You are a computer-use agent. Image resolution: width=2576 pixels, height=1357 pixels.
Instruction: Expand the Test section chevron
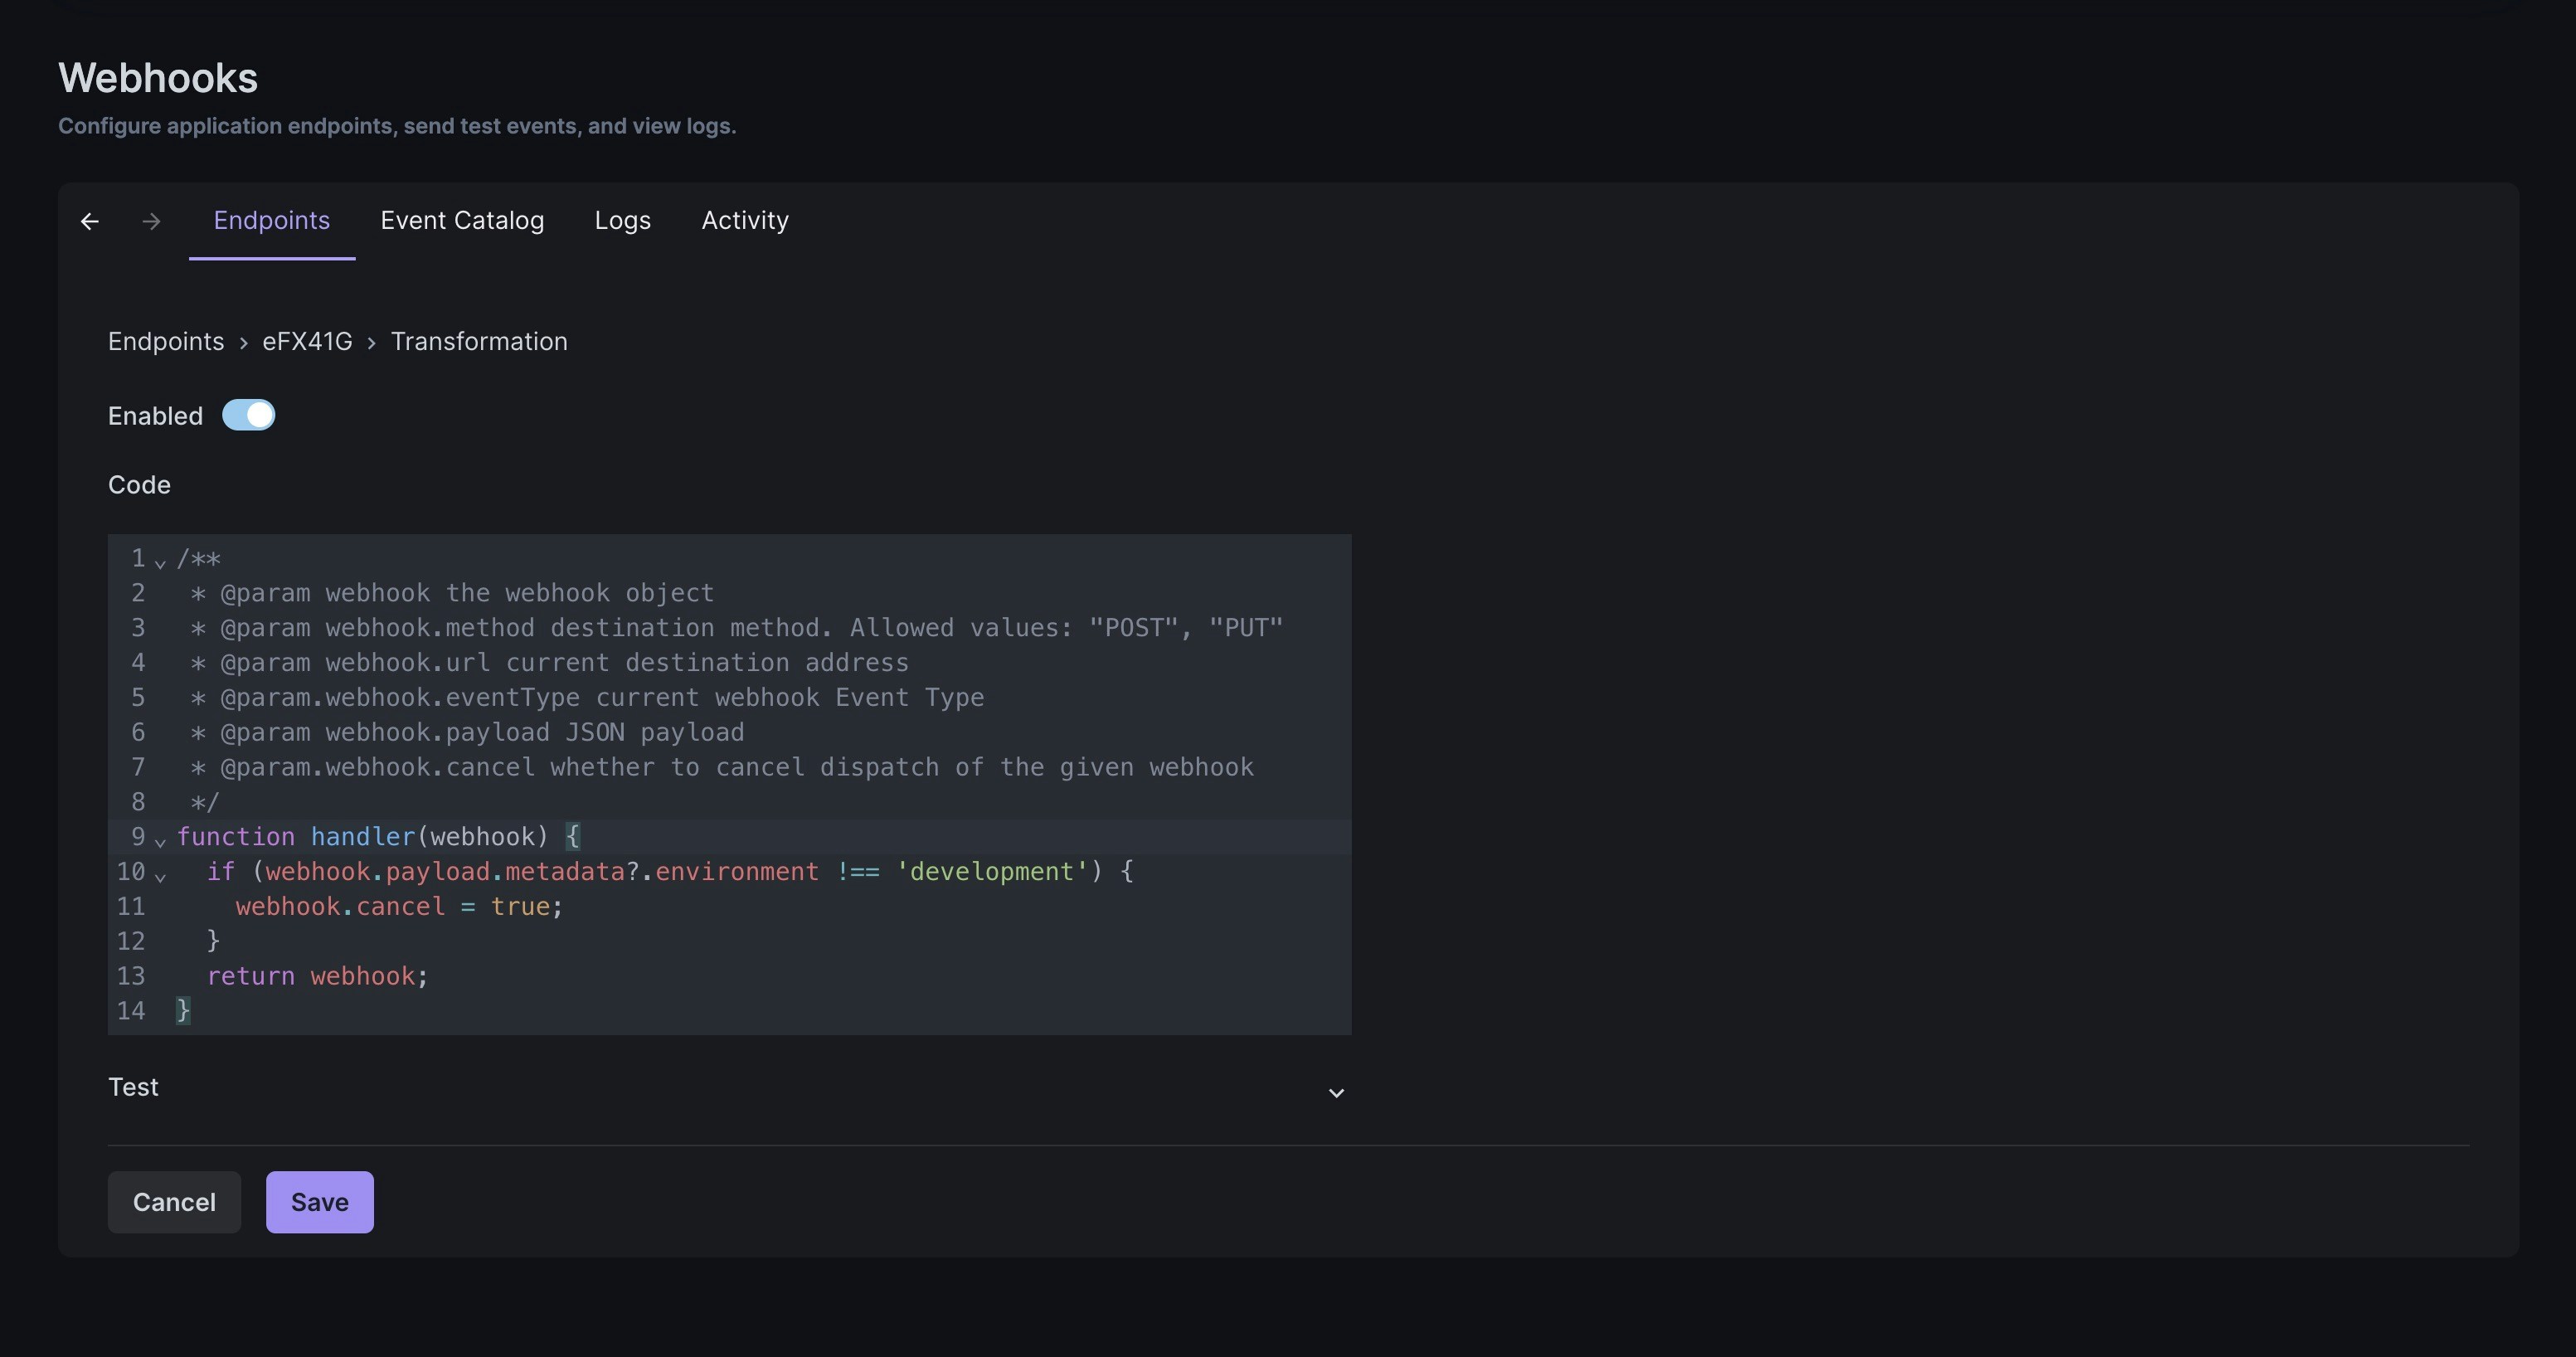point(1335,1092)
